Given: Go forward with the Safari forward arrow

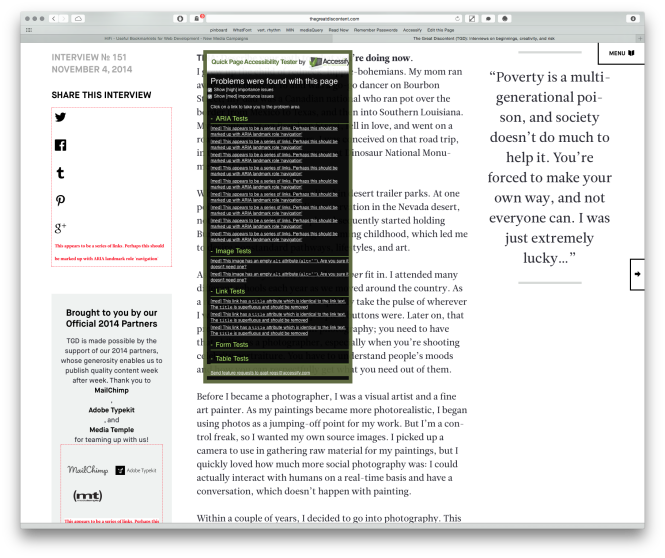Looking at the screenshot, I should (64, 19).
